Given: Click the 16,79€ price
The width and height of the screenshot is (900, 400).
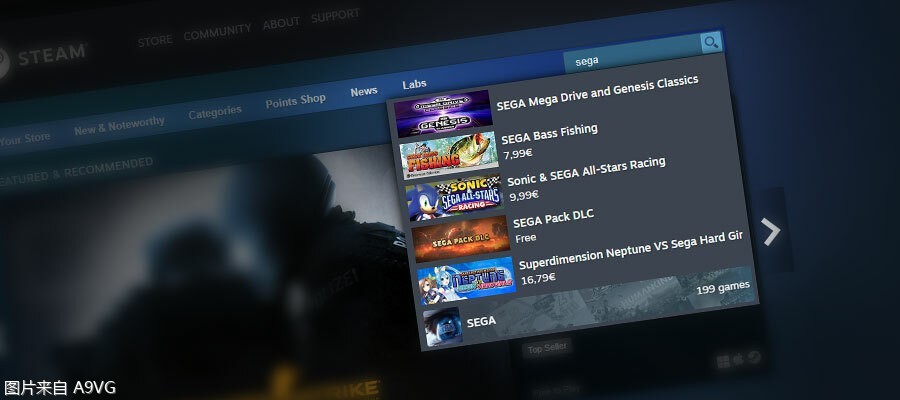Looking at the screenshot, I should [x=538, y=278].
